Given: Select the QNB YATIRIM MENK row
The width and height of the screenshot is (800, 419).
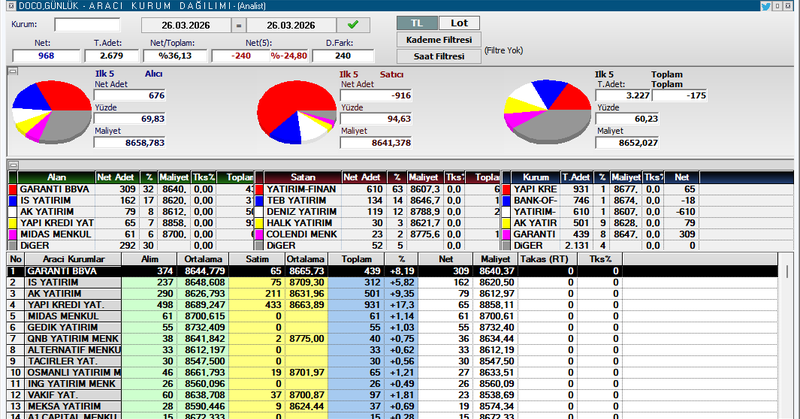Looking at the screenshot, I should [x=392, y=338].
